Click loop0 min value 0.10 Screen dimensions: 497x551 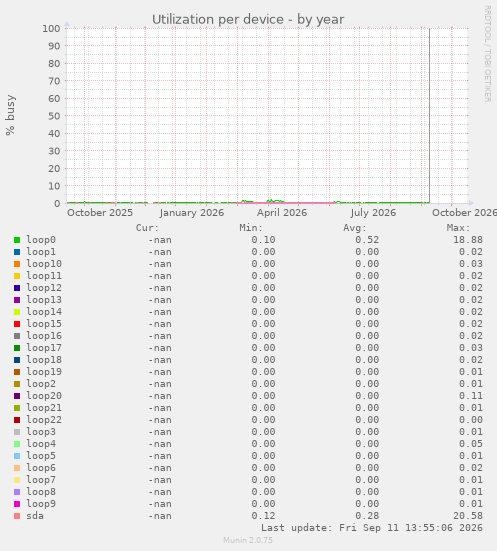pyautogui.click(x=263, y=240)
